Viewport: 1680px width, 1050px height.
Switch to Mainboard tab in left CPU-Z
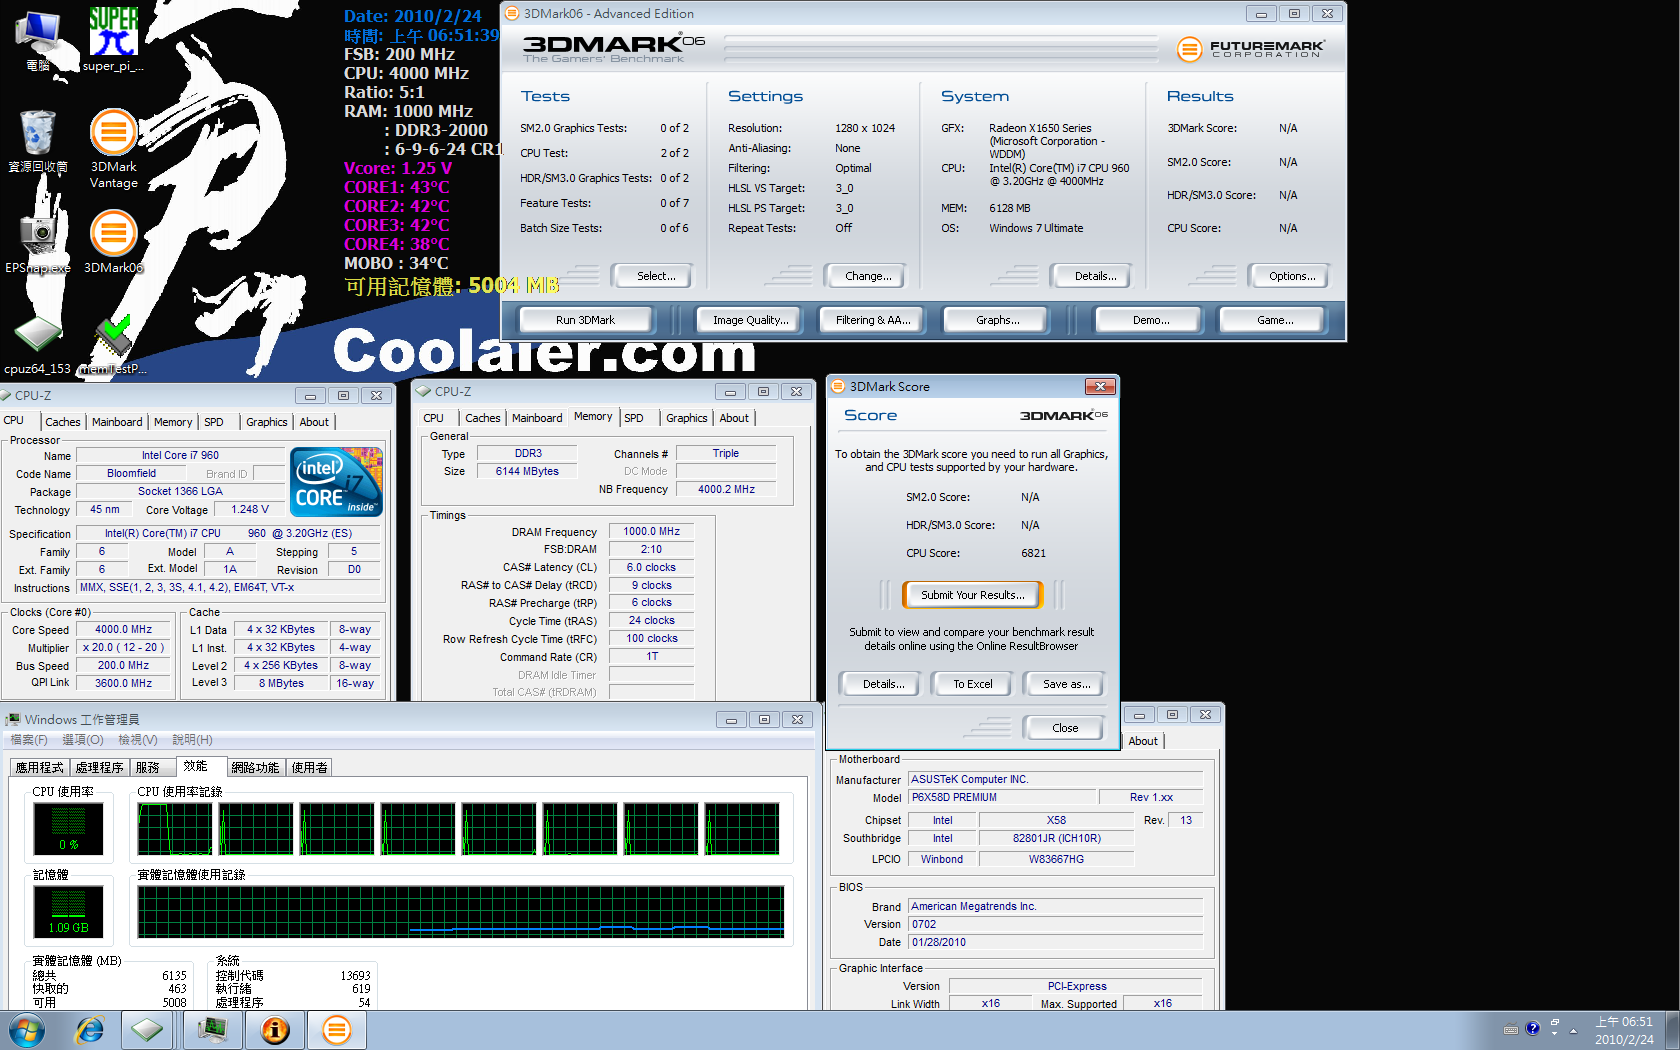(x=117, y=422)
